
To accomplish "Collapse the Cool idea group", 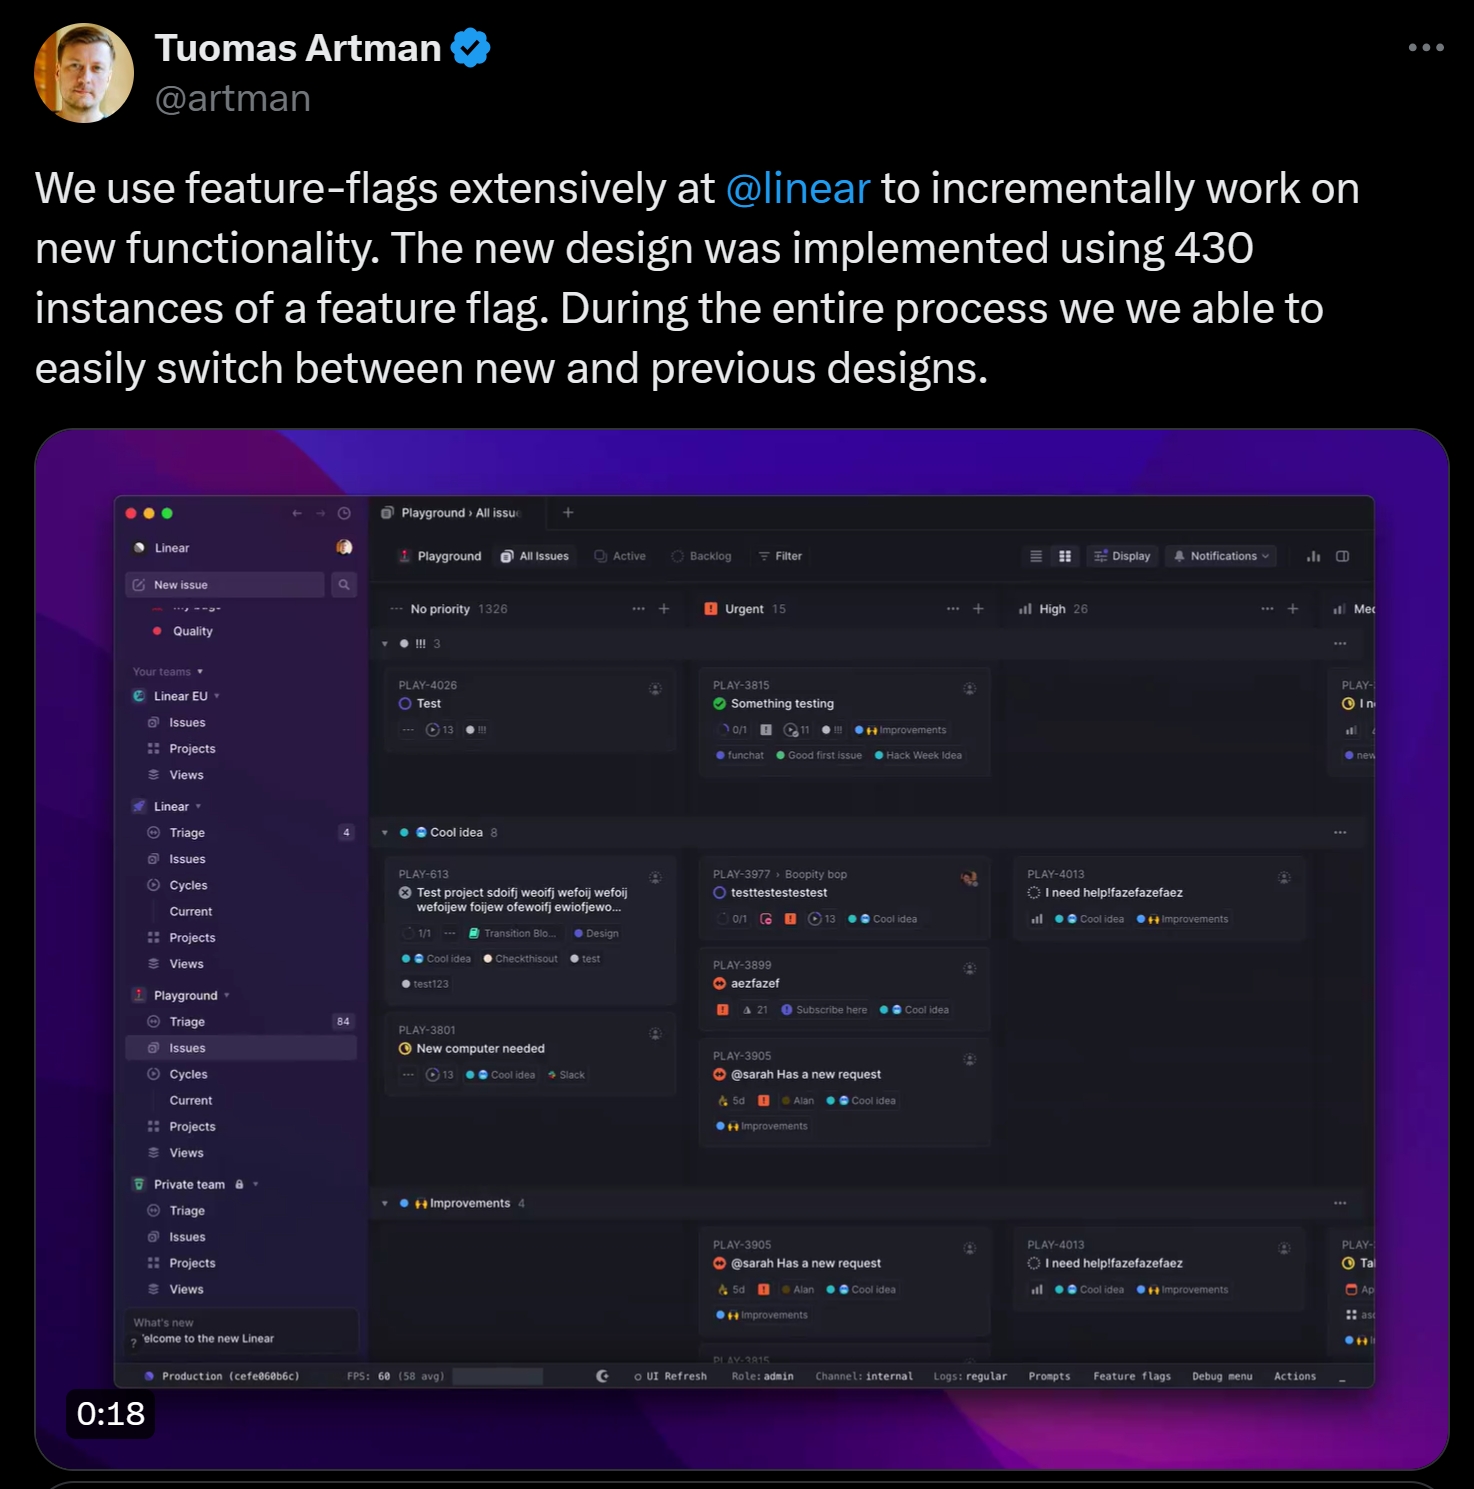I will click(x=385, y=833).
